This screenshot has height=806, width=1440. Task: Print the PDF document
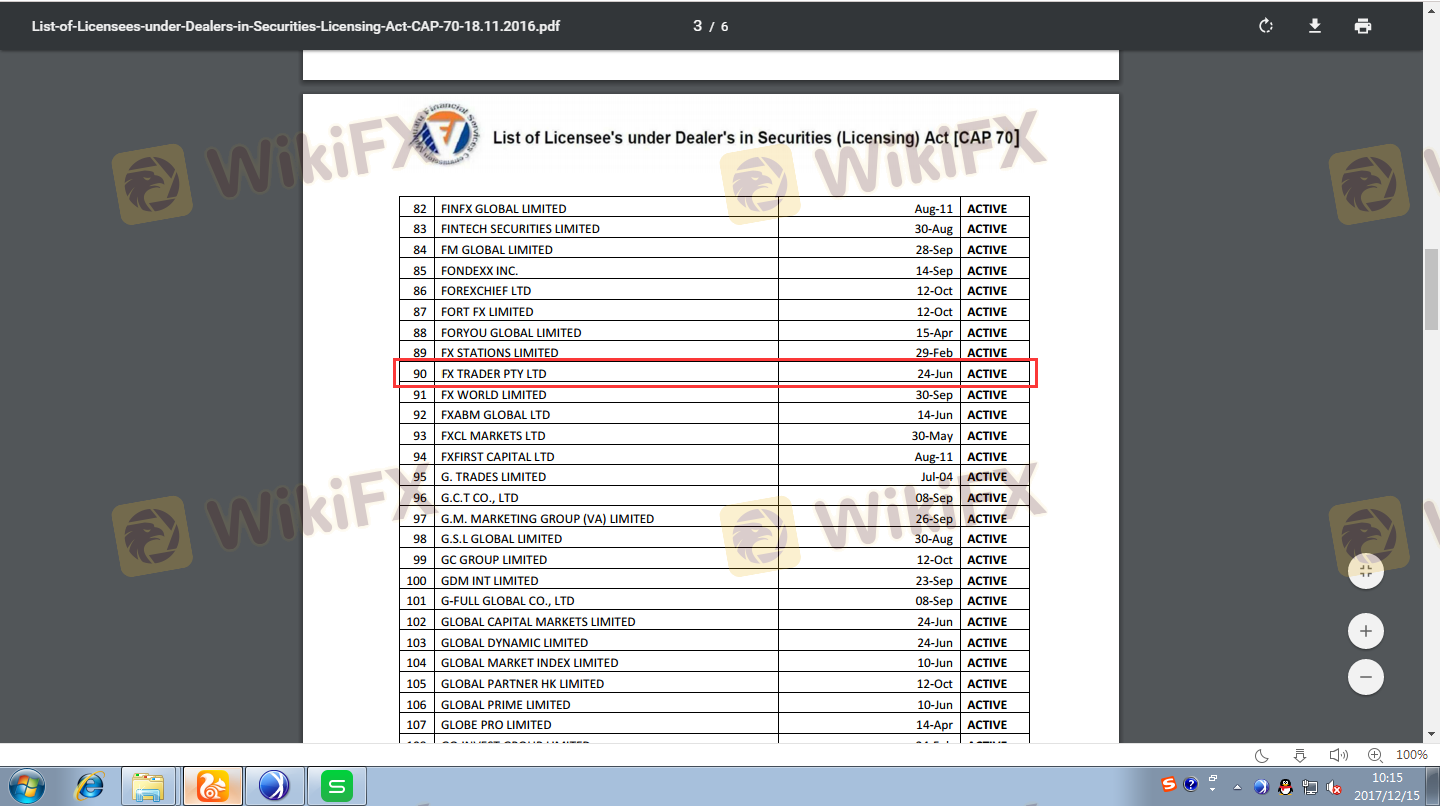click(1363, 26)
